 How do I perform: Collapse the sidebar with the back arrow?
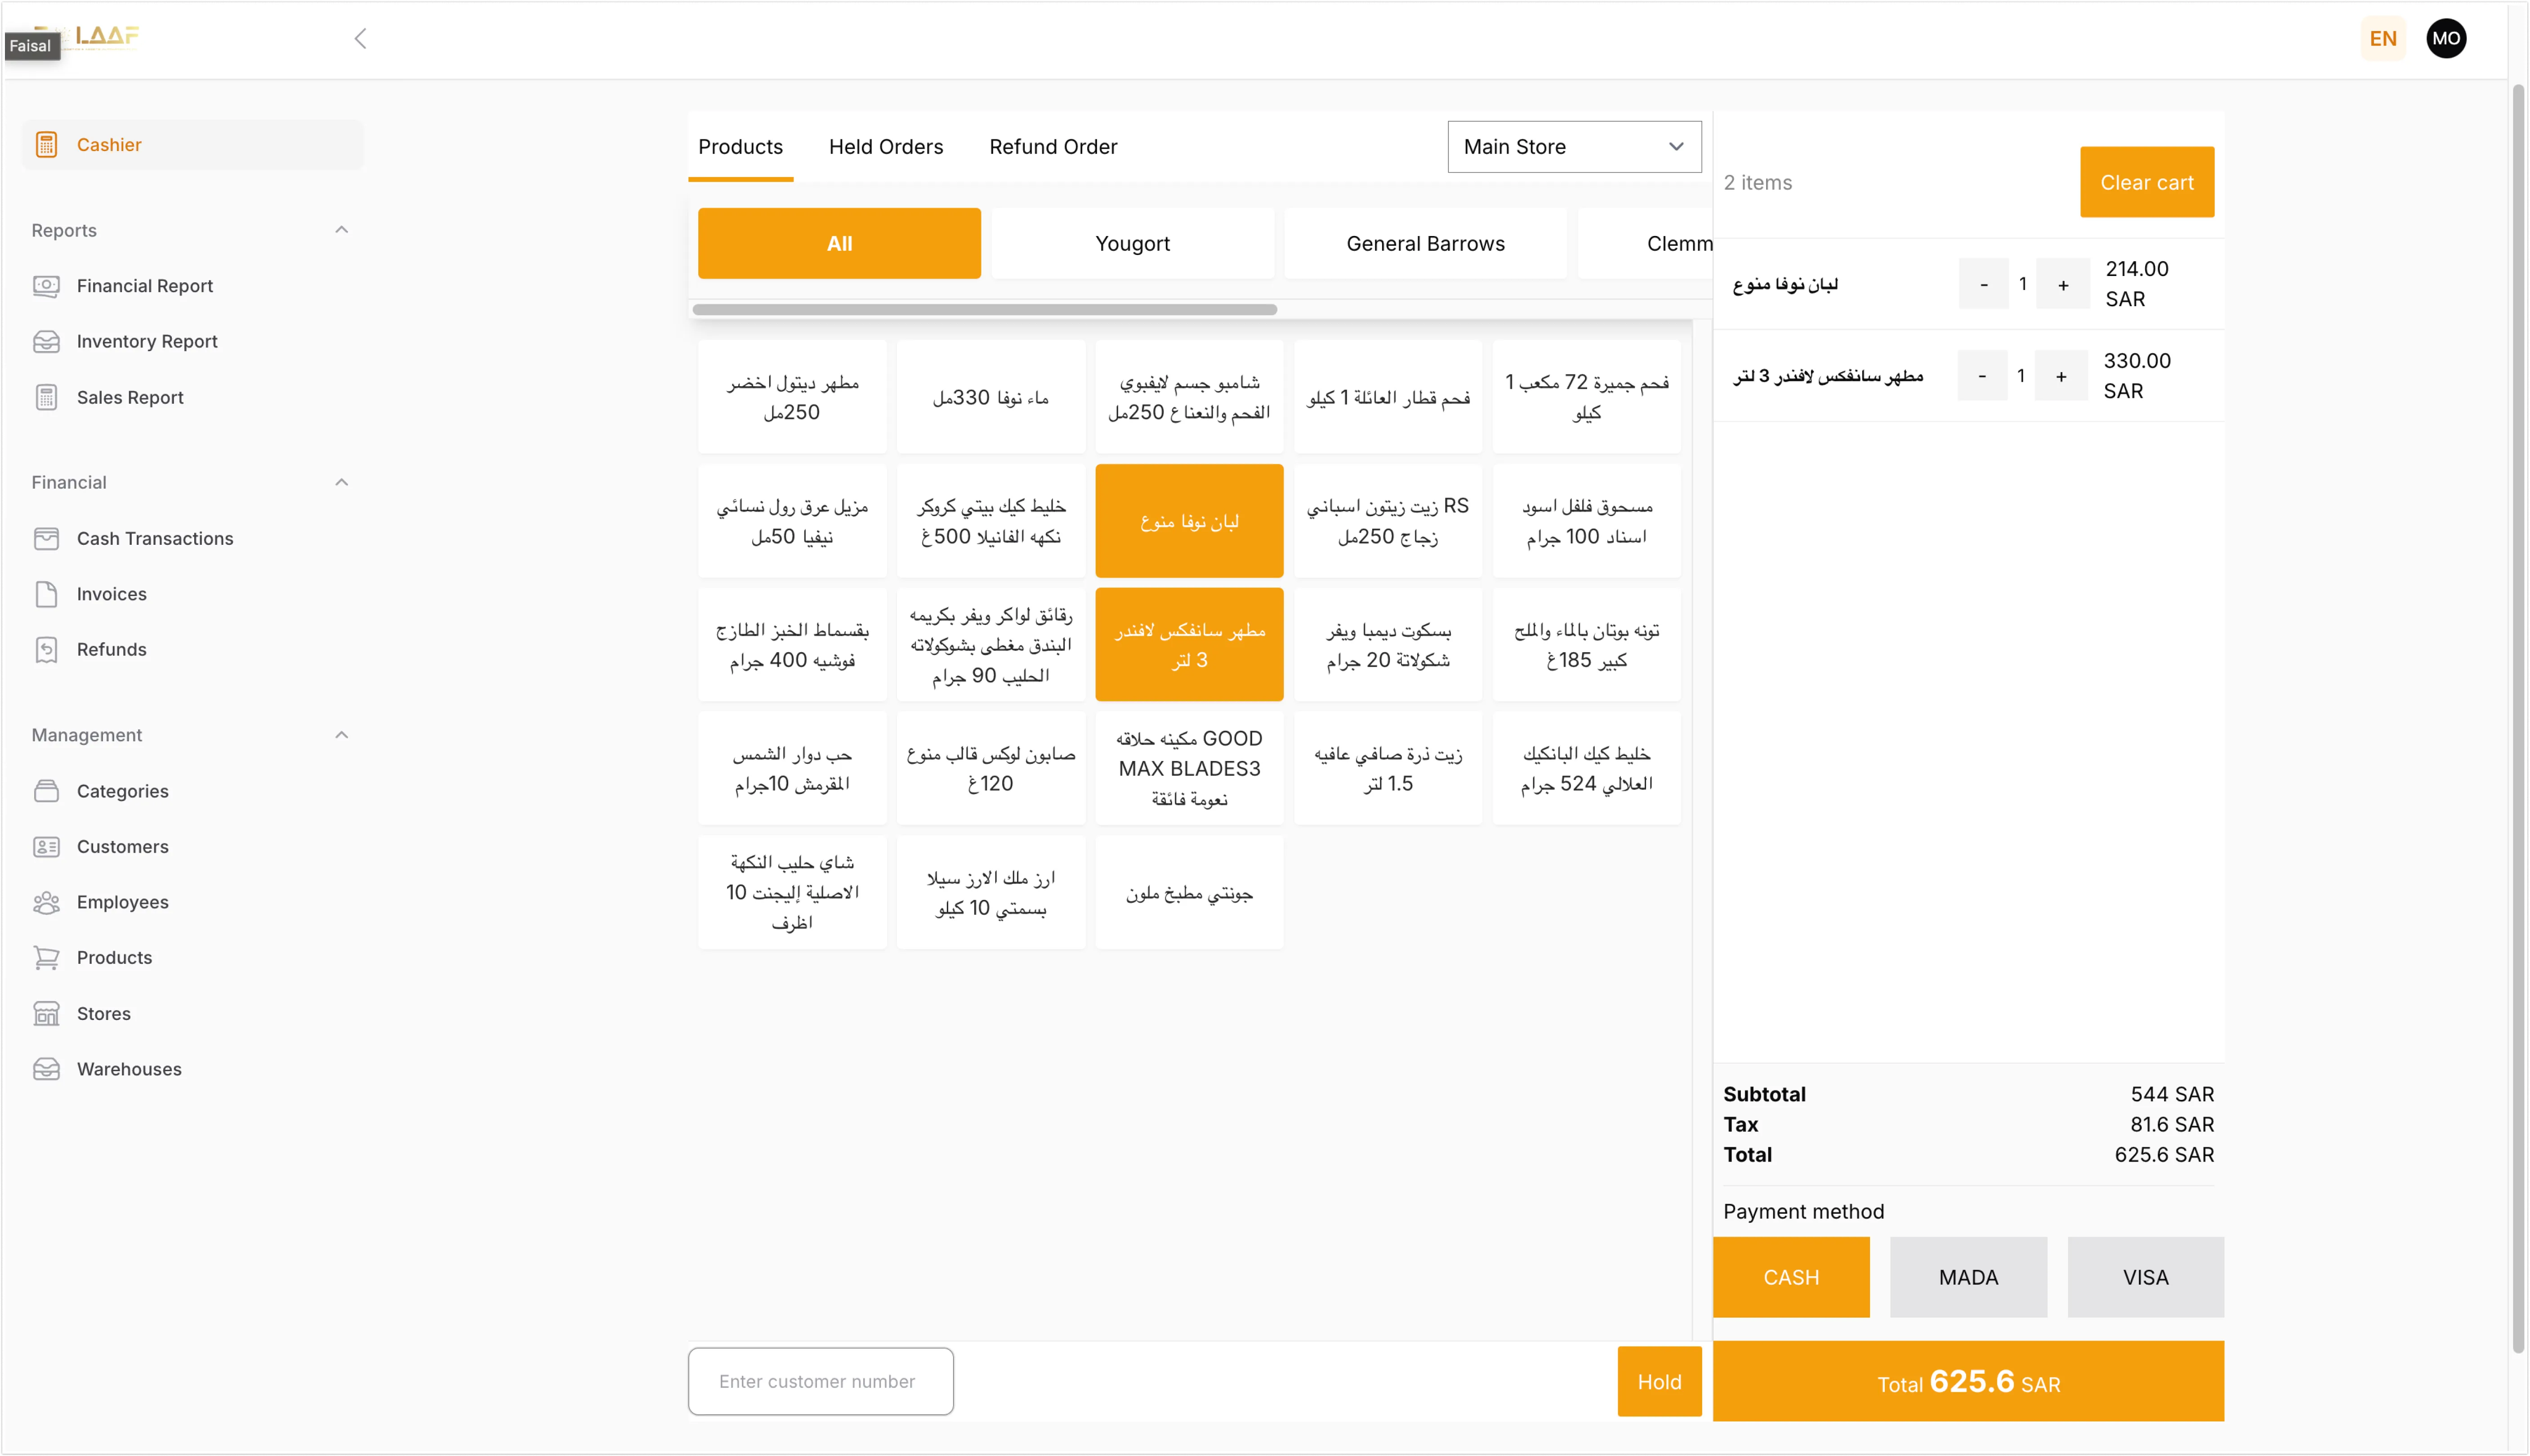[x=361, y=39]
